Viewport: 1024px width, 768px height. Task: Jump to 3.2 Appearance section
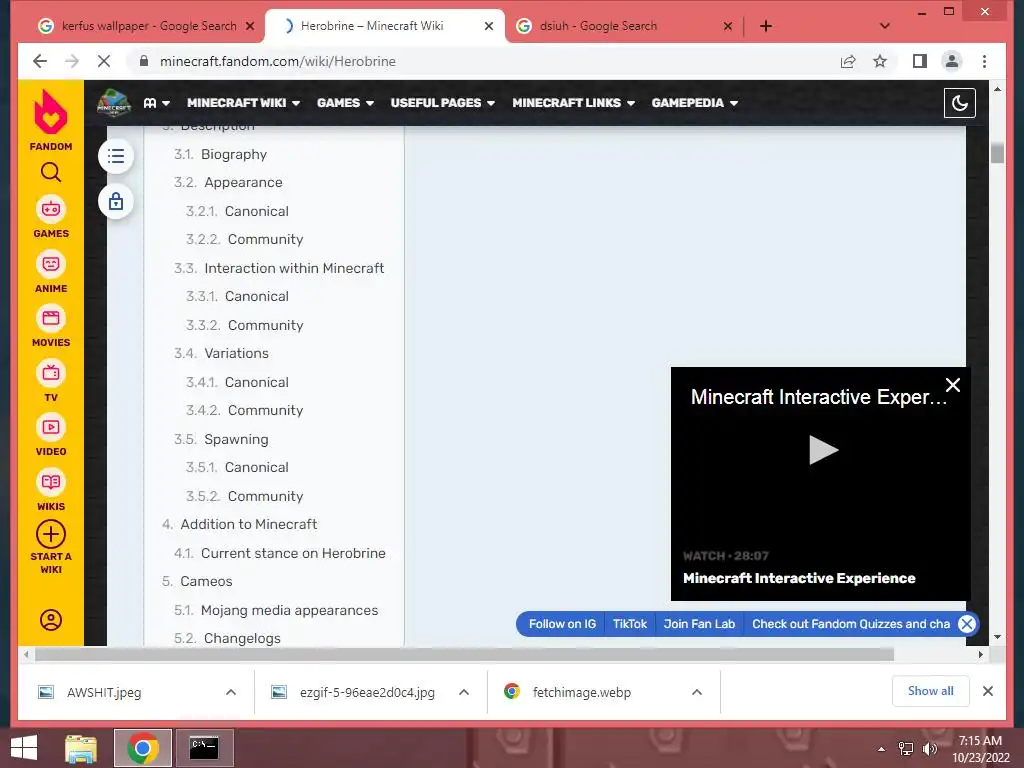[x=228, y=182]
